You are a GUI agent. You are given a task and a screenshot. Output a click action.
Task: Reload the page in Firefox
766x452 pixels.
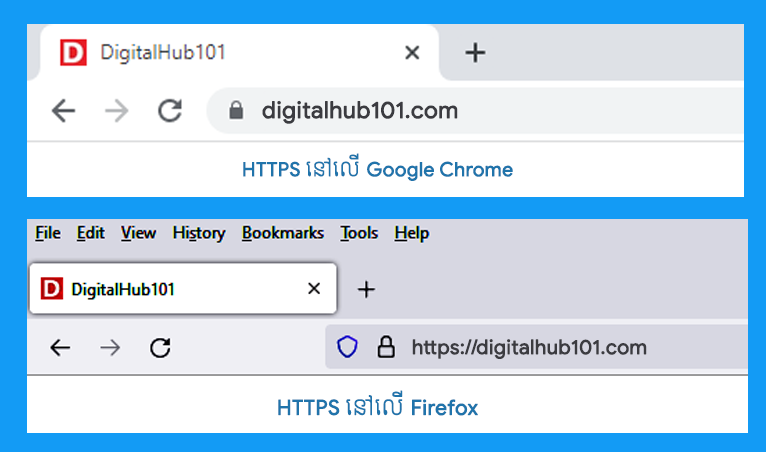pos(160,348)
